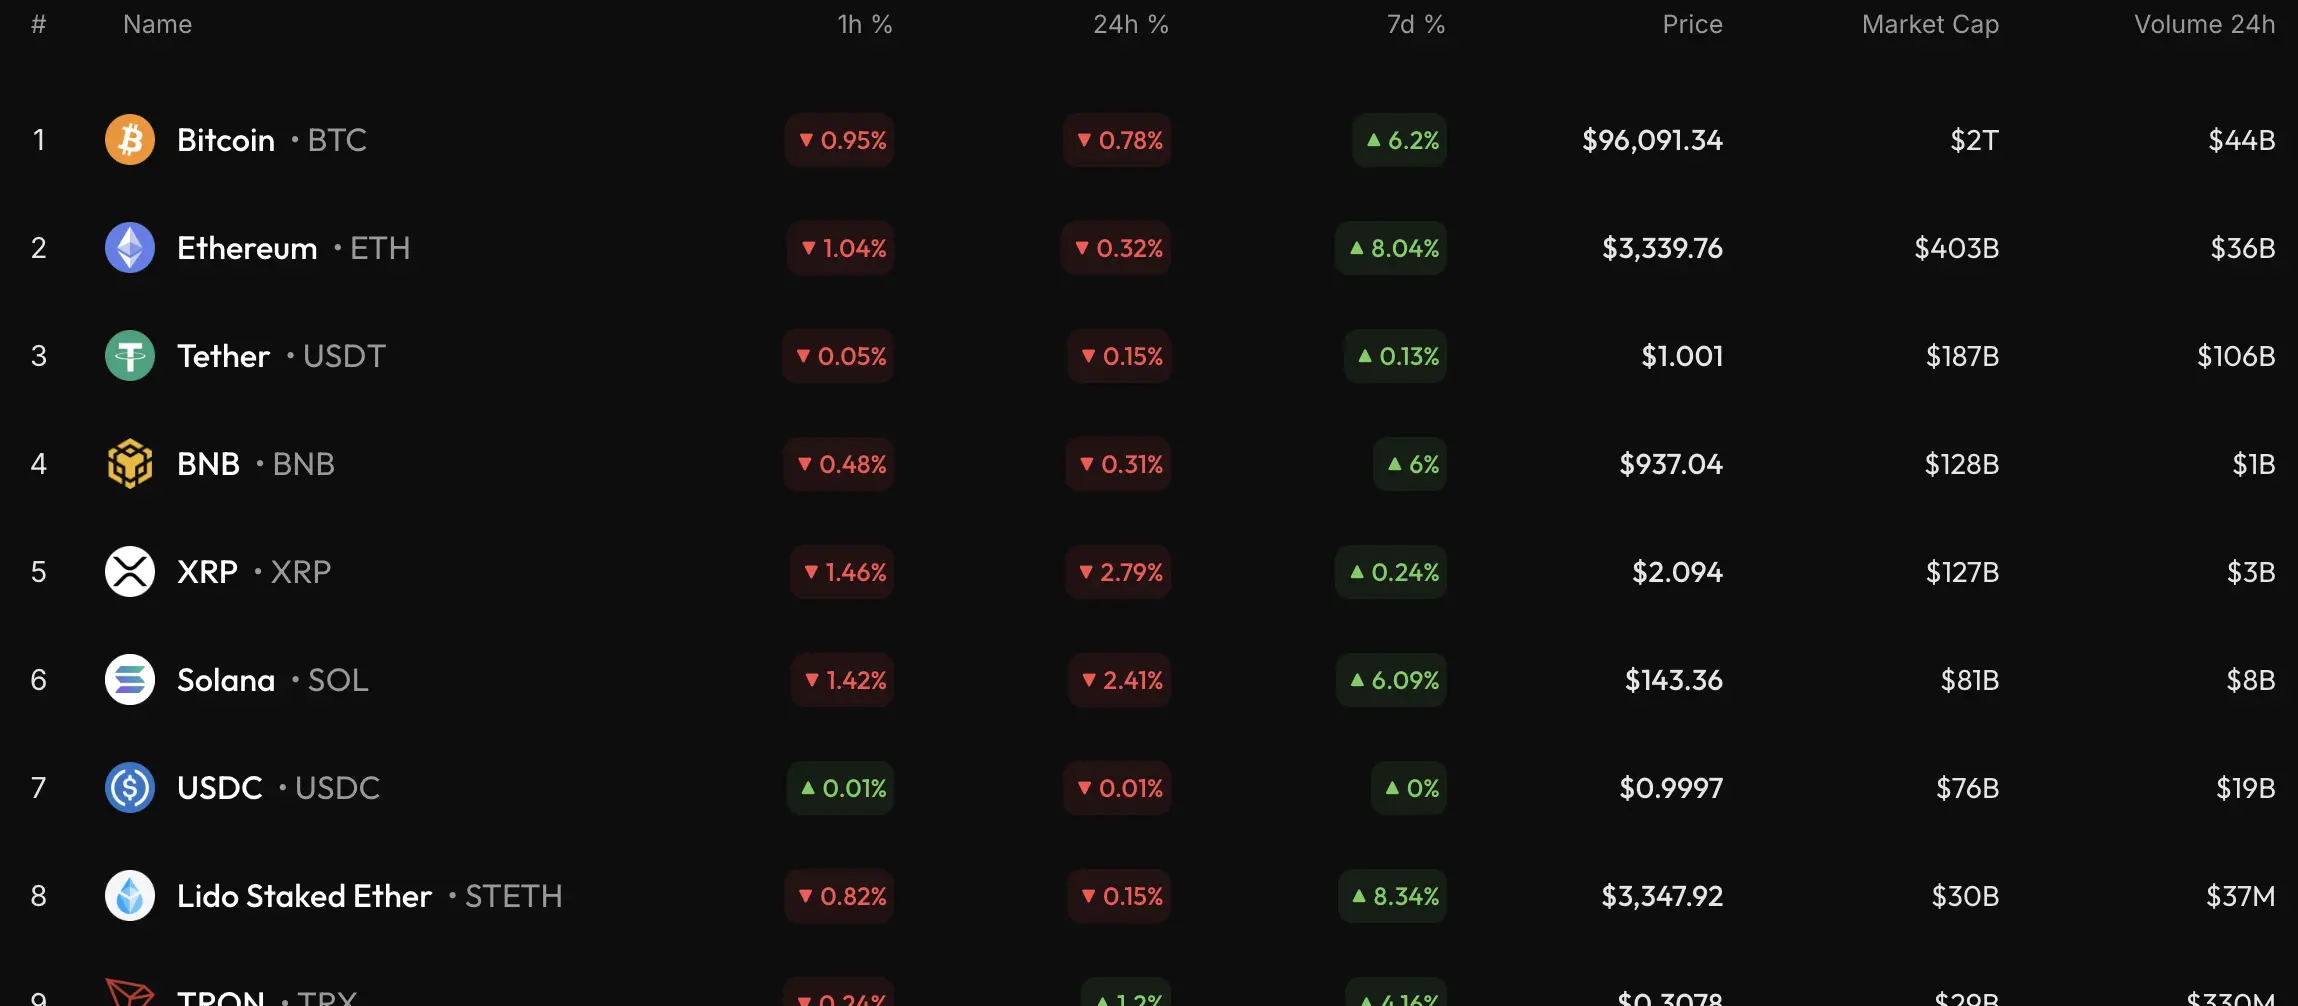The image size is (2298, 1006).
Task: Sort by the Name column header
Action: pos(157,24)
